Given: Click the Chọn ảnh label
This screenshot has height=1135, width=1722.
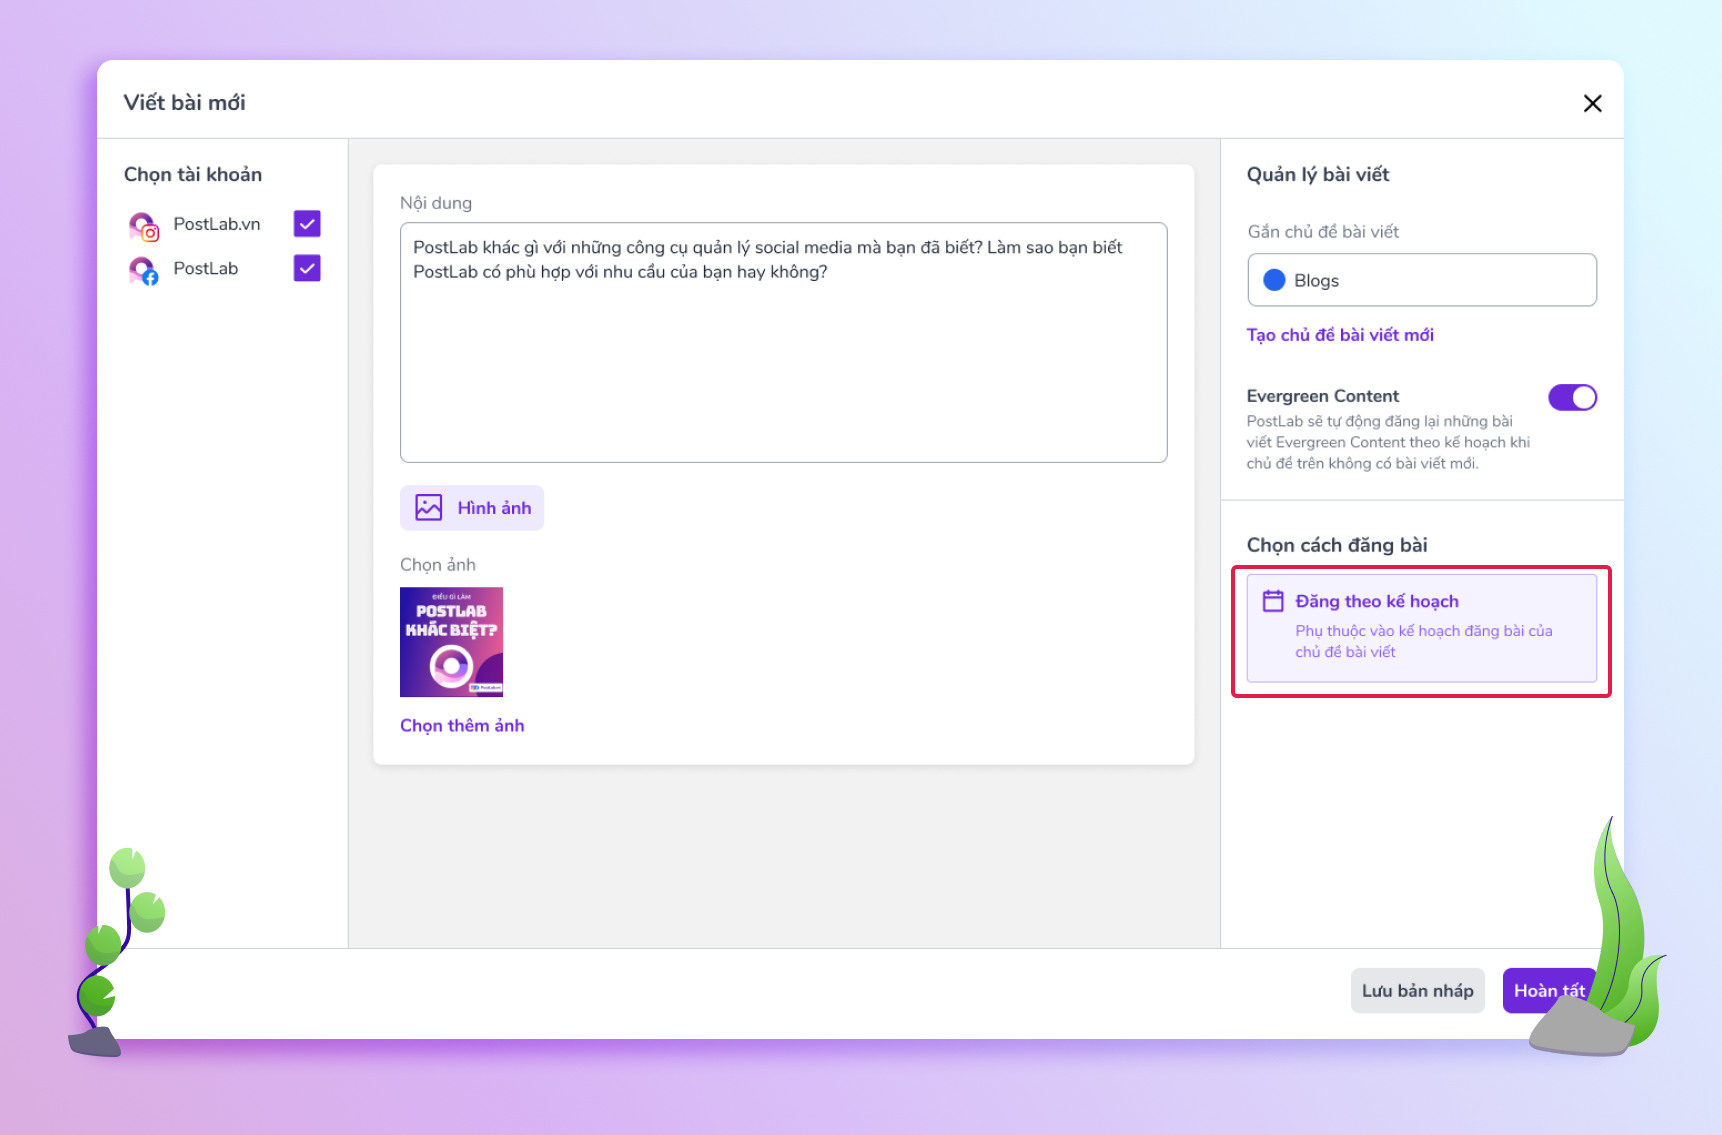Looking at the screenshot, I should [x=438, y=565].
